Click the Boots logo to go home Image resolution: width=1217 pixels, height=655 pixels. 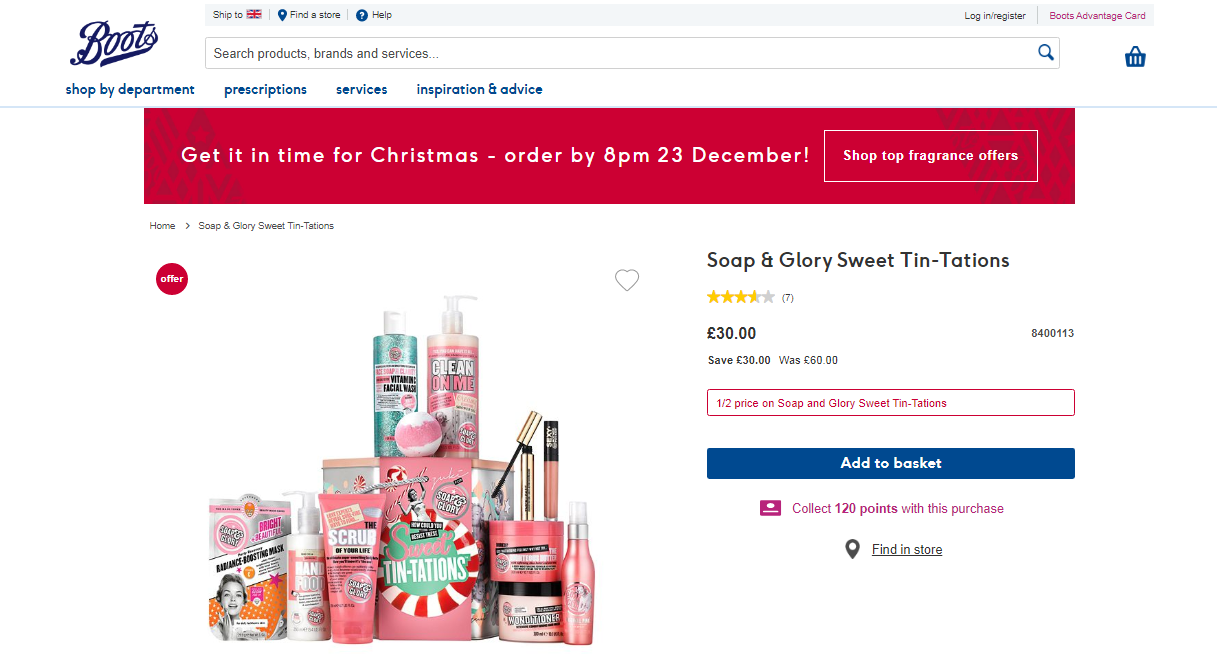point(114,44)
